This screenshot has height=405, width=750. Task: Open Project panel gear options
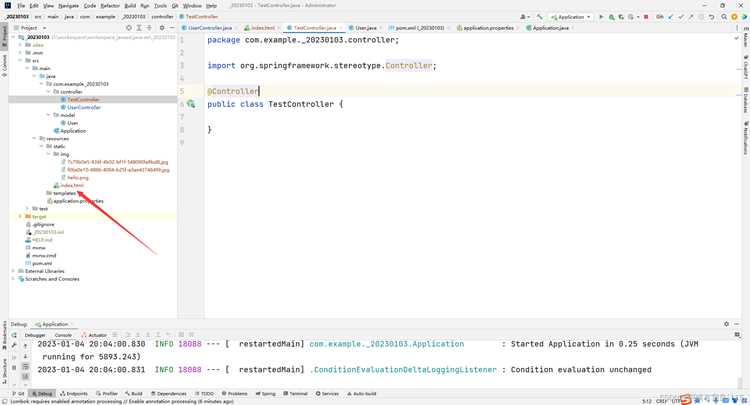(x=162, y=28)
